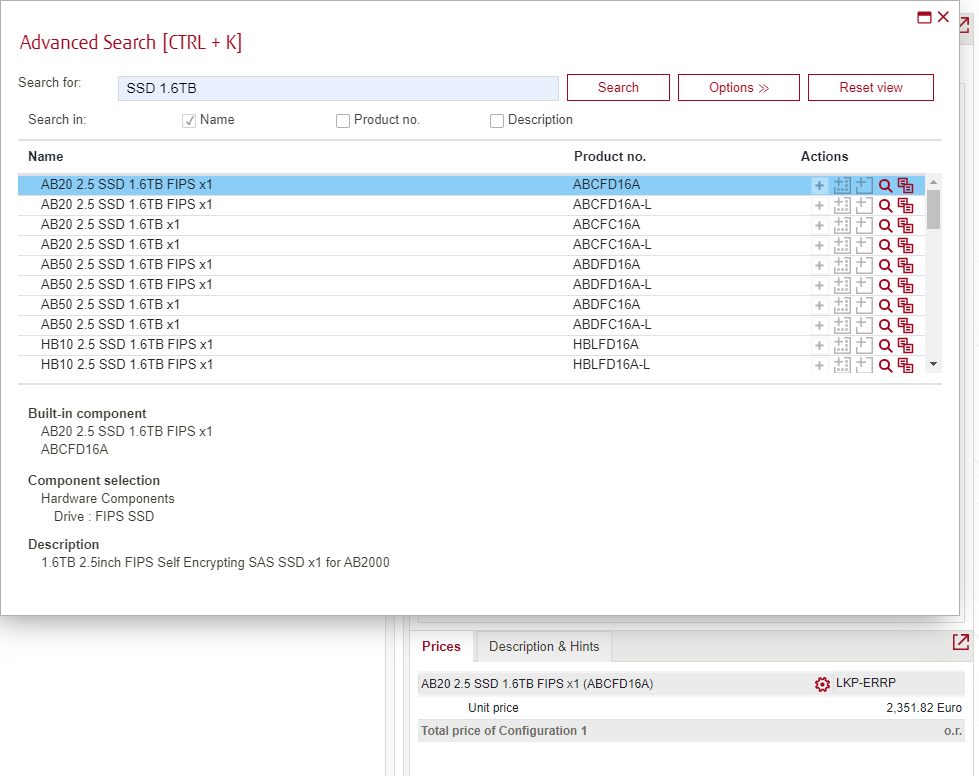Click the 2,351.82 Euro unit price
979x776 pixels.
[x=923, y=707]
